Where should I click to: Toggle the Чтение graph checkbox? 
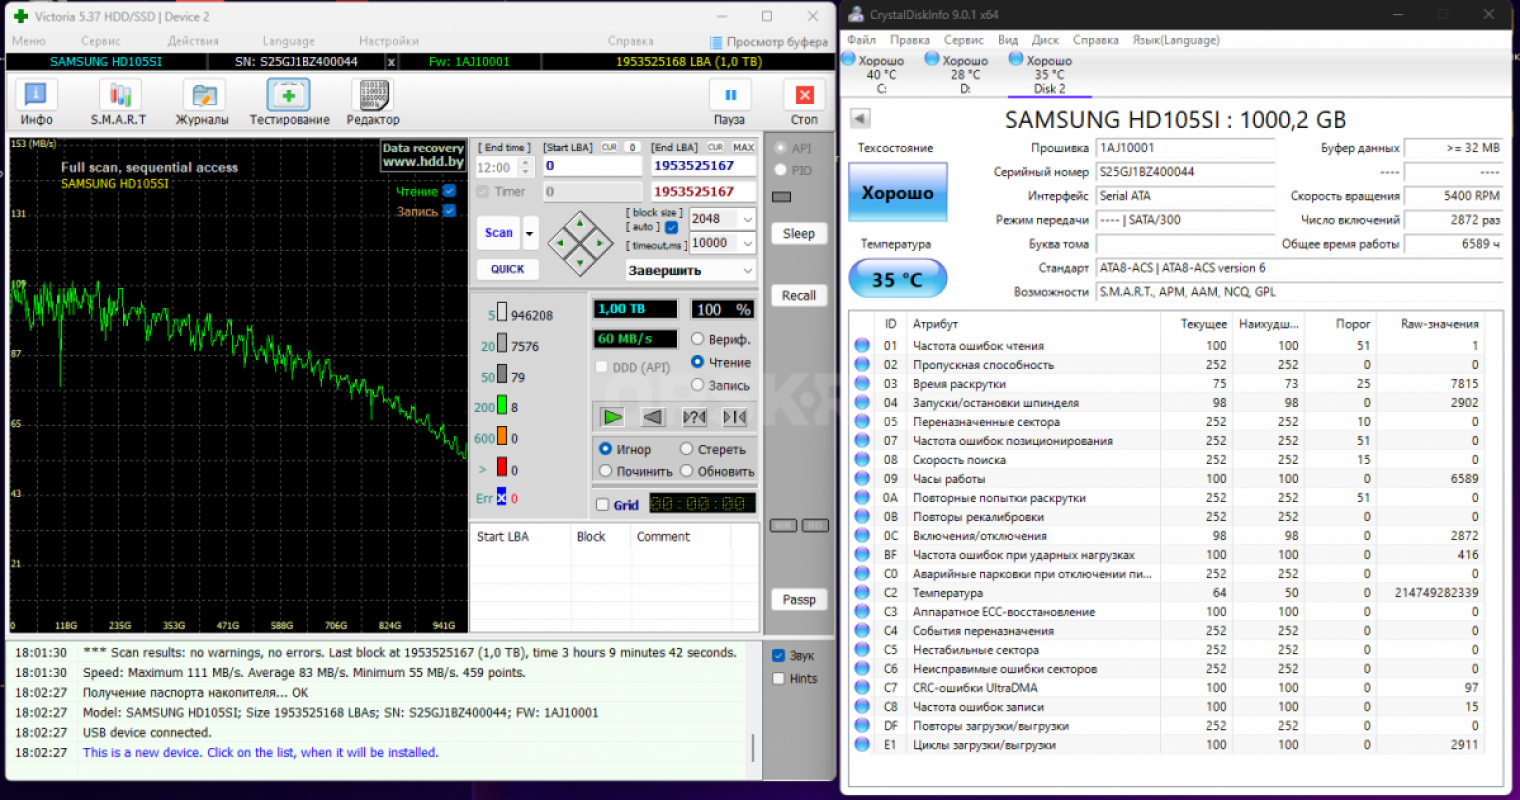(x=449, y=191)
